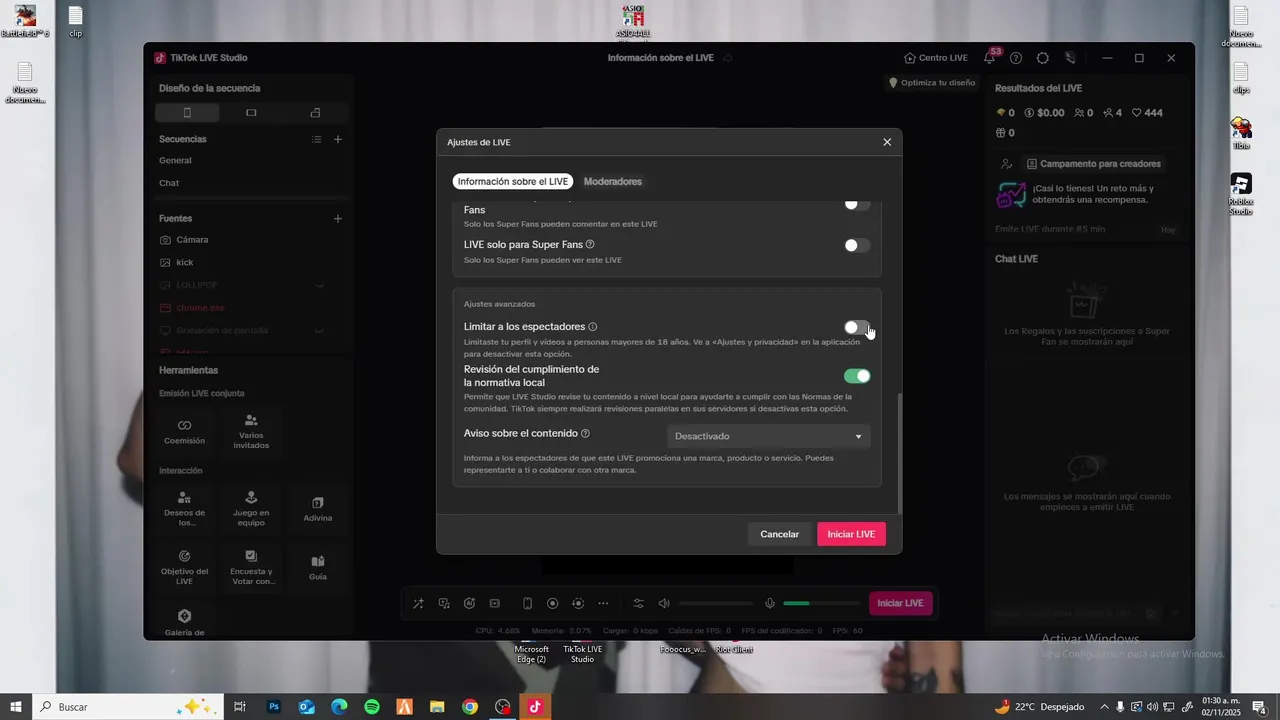
Task: Open the Varios invitados tool
Action: click(x=251, y=432)
